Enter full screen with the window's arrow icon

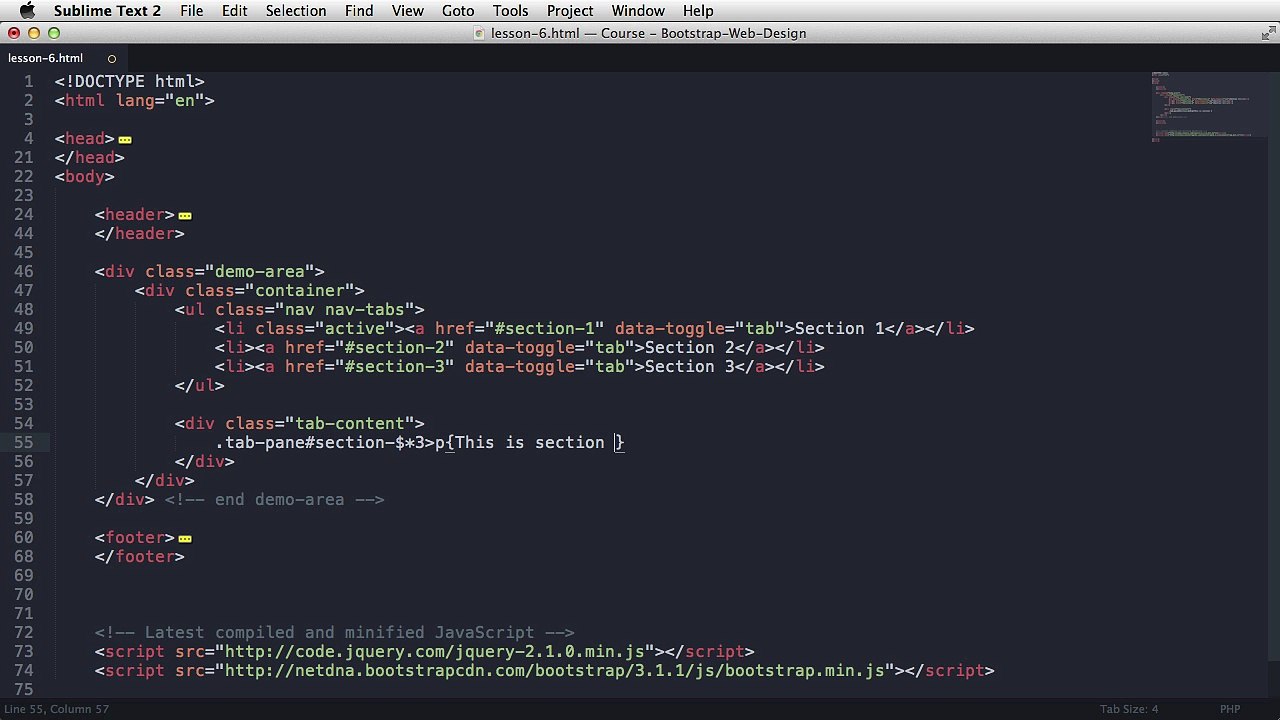pyautogui.click(x=1267, y=33)
